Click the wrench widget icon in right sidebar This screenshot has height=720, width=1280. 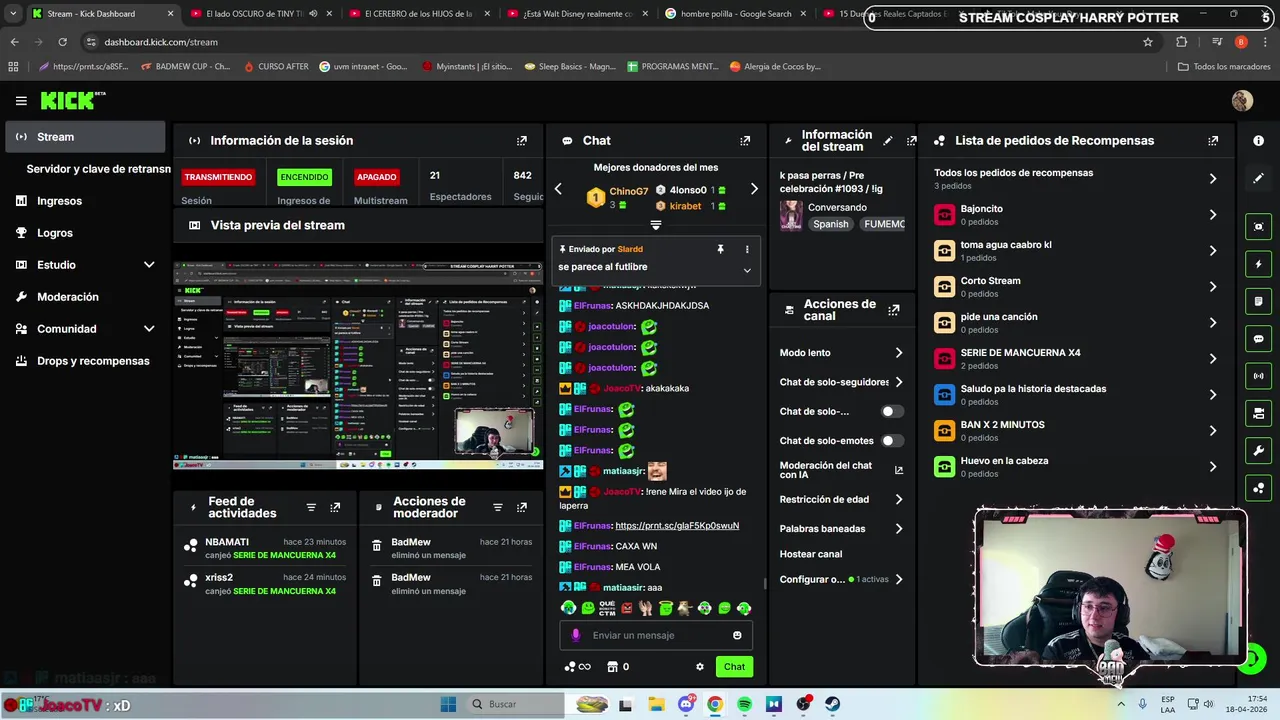pyautogui.click(x=1258, y=451)
